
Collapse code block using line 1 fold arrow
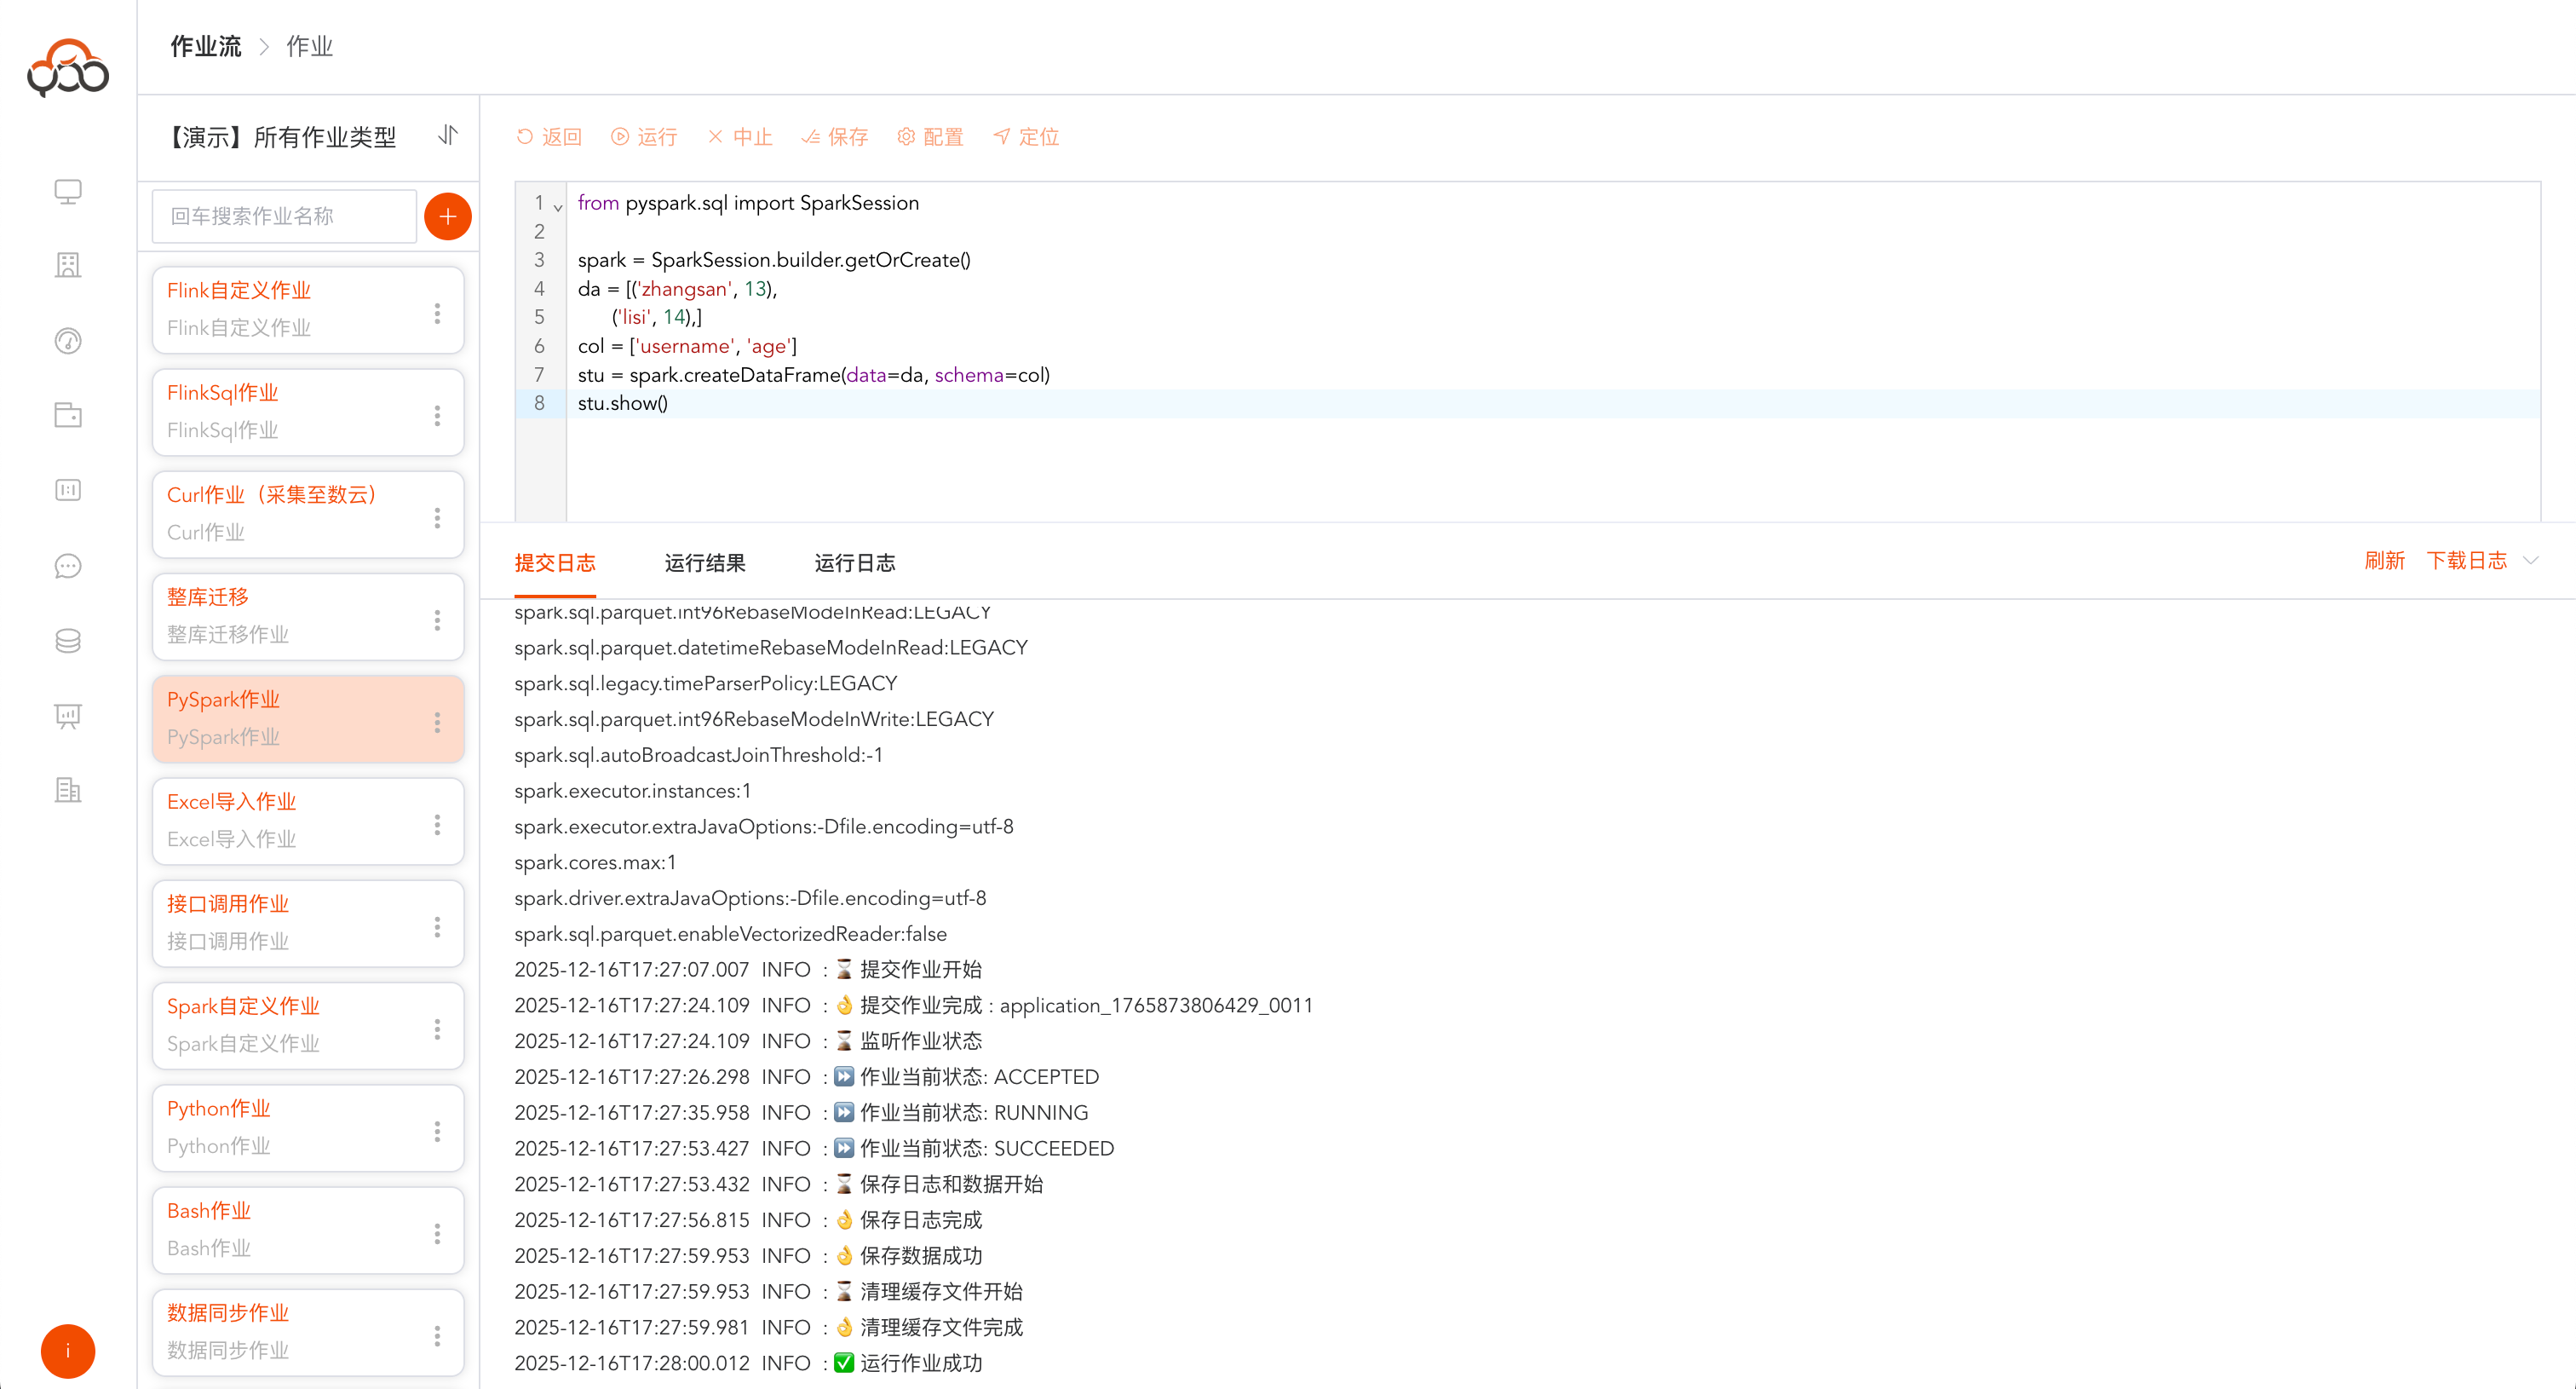[x=558, y=206]
